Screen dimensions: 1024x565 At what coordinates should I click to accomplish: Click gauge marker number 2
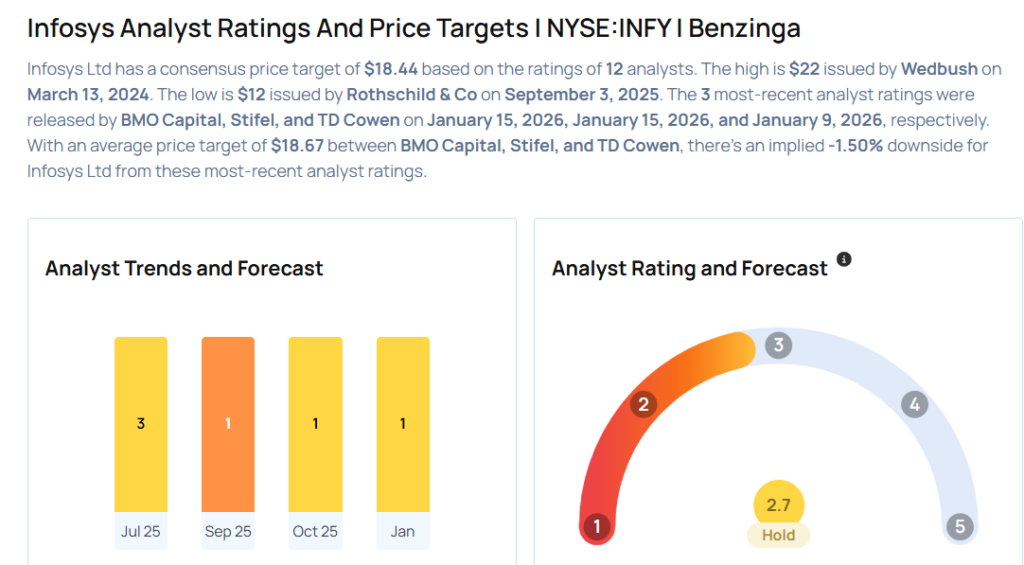(x=644, y=404)
